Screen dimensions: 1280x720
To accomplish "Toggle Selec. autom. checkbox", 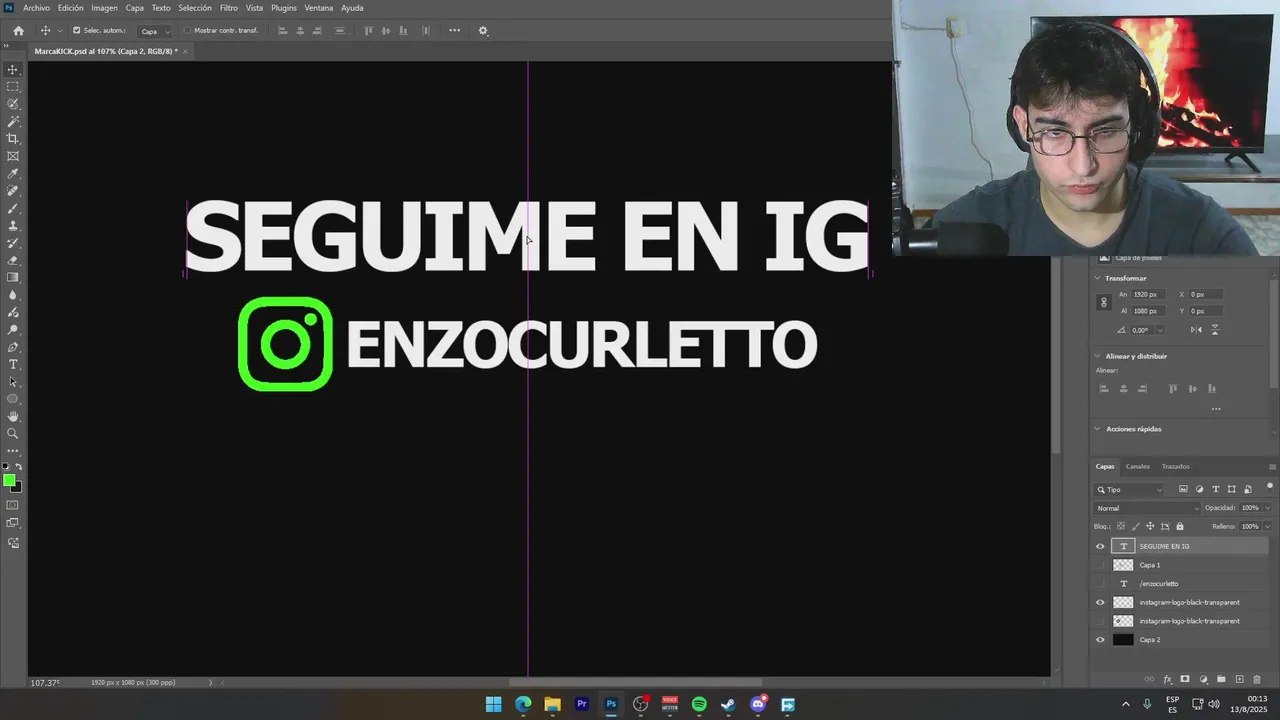I will click(76, 30).
